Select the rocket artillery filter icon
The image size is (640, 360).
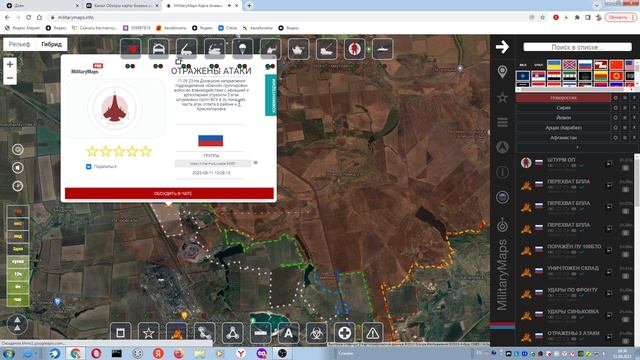point(187,49)
